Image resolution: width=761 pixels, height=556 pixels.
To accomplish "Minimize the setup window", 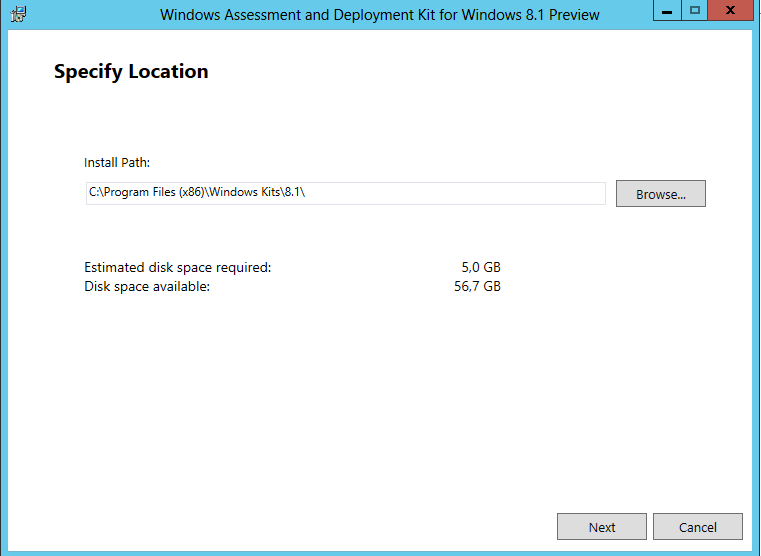I will point(667,10).
